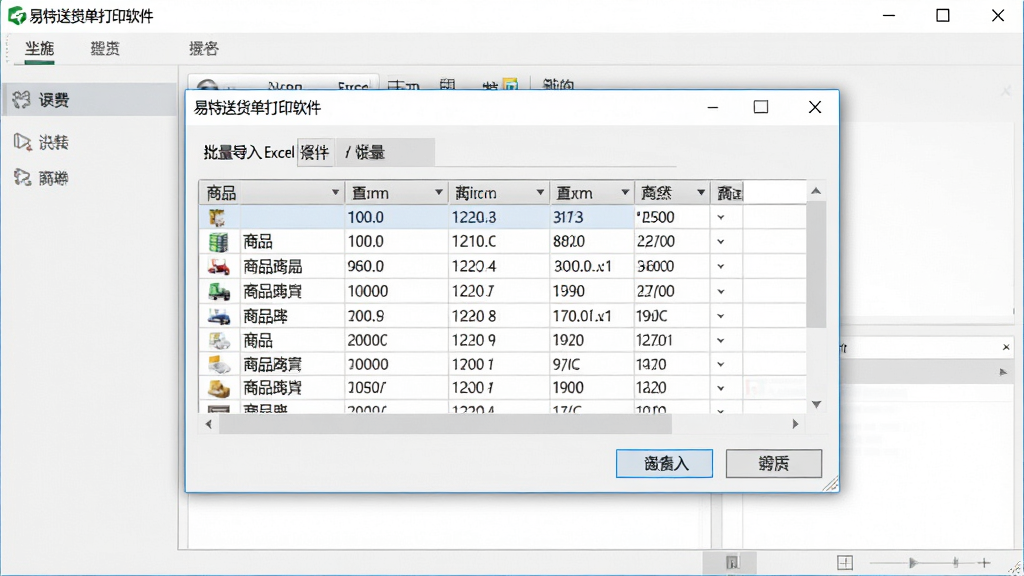Click the blue icon in the 200.9 row

[219, 317]
